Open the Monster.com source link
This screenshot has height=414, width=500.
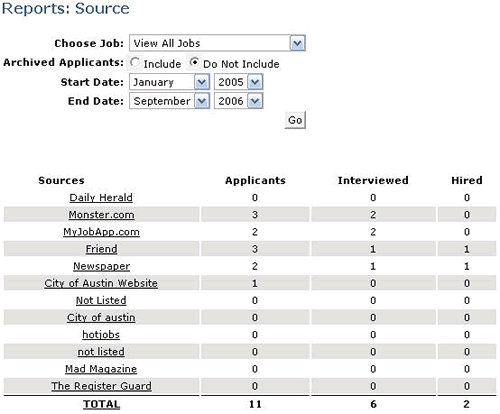click(x=101, y=215)
